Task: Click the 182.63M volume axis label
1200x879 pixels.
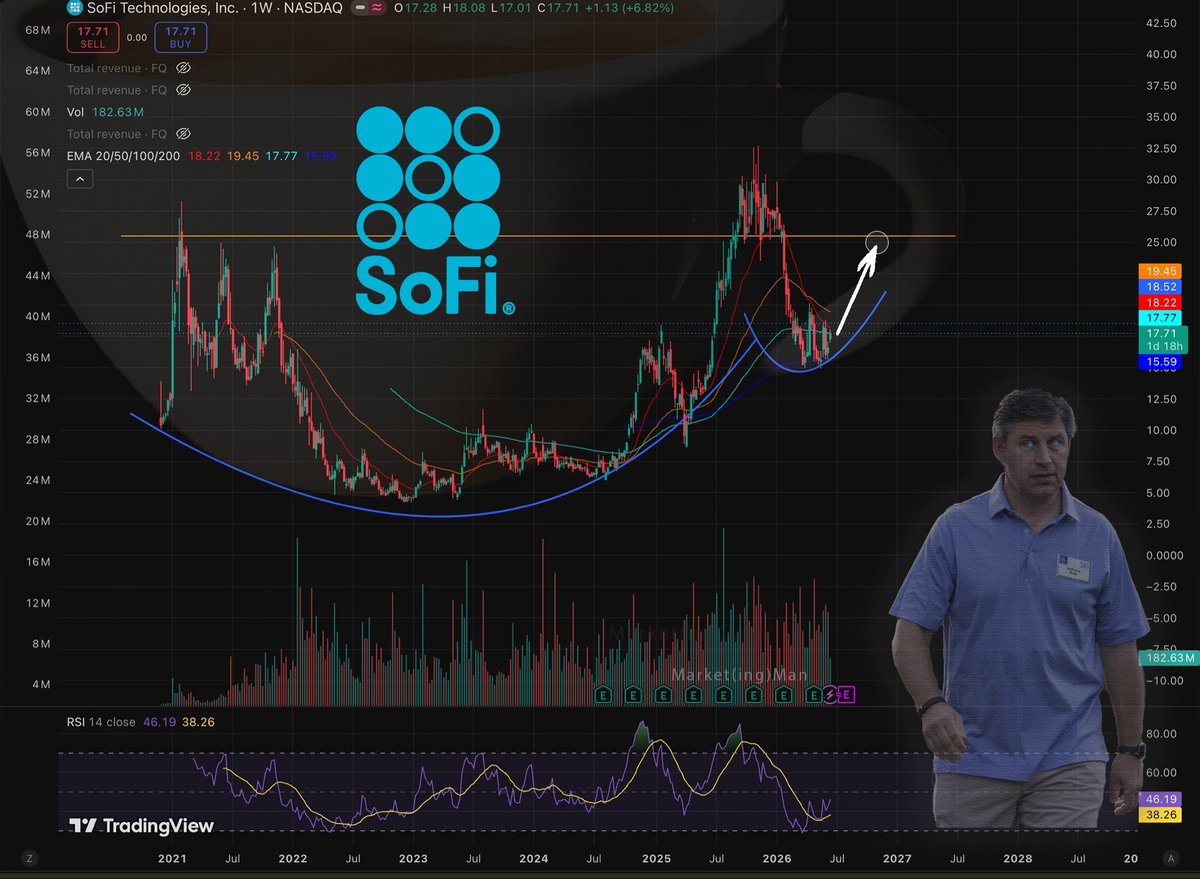Action: [1167, 657]
